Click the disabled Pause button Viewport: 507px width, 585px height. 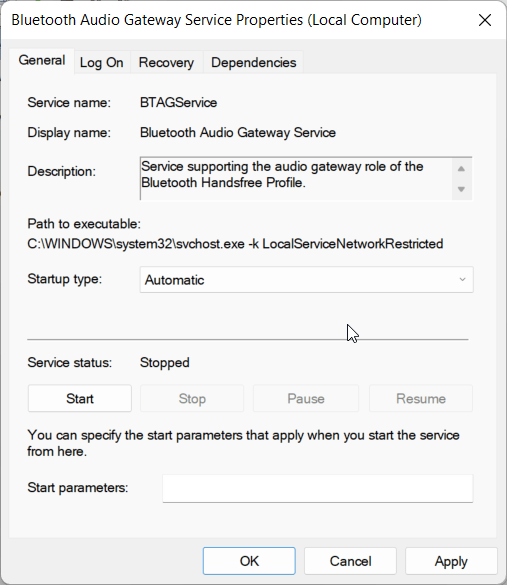(x=306, y=398)
